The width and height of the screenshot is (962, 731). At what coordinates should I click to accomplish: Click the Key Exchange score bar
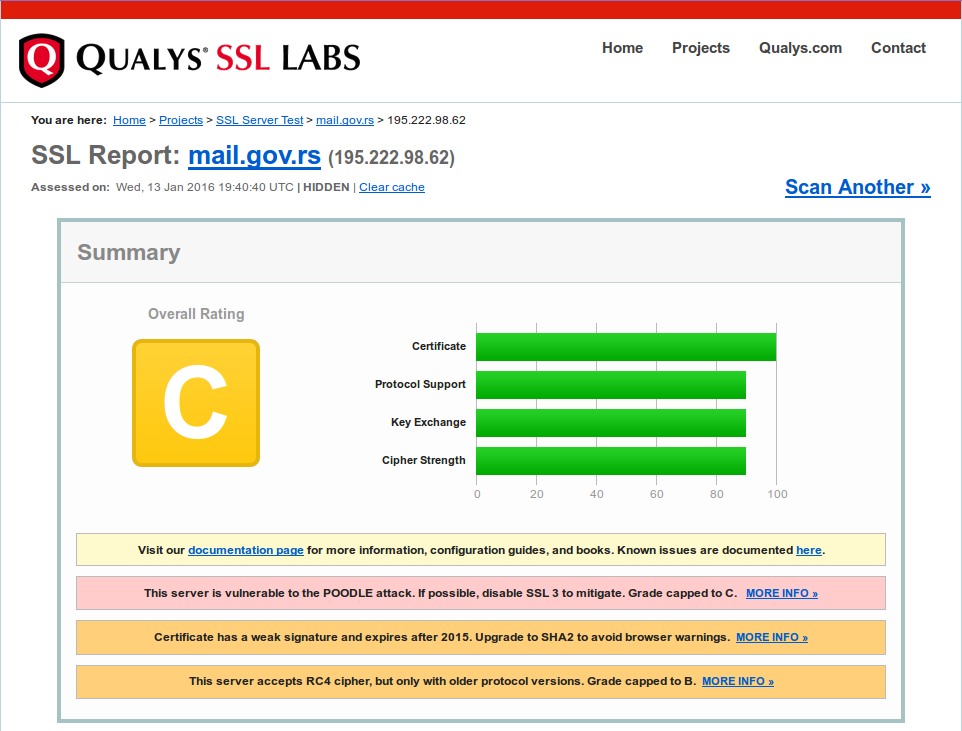click(611, 423)
